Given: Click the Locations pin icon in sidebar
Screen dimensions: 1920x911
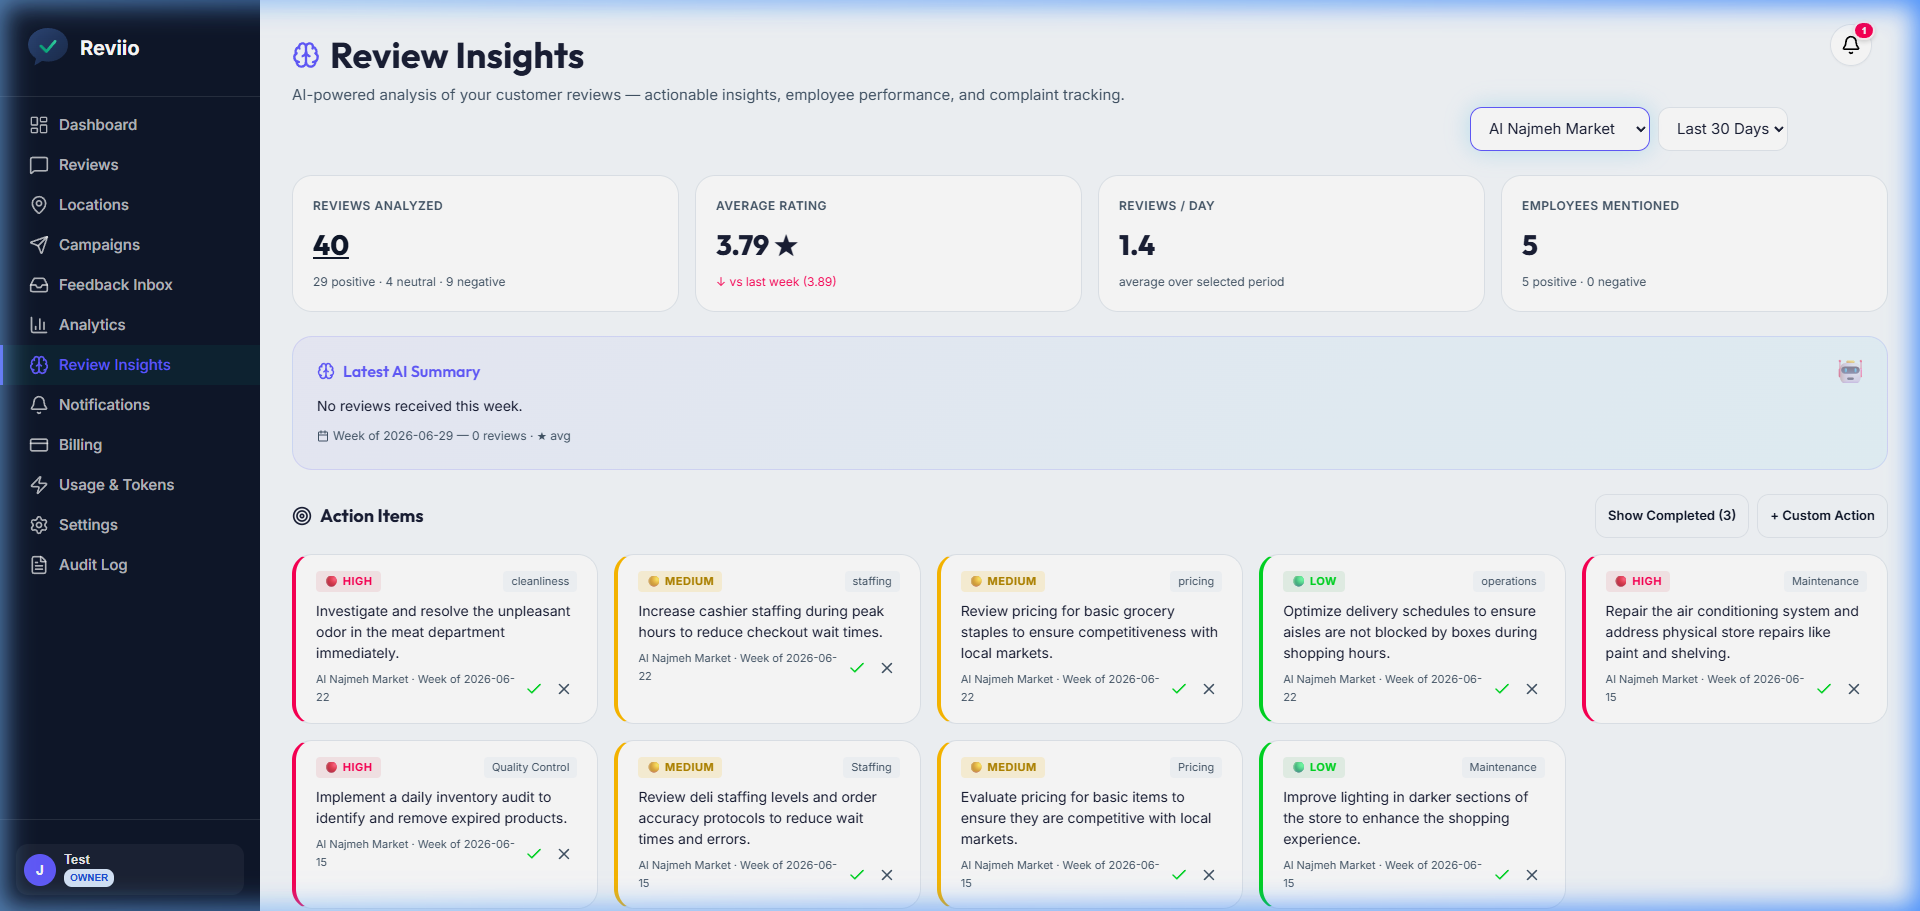Looking at the screenshot, I should click(x=39, y=205).
